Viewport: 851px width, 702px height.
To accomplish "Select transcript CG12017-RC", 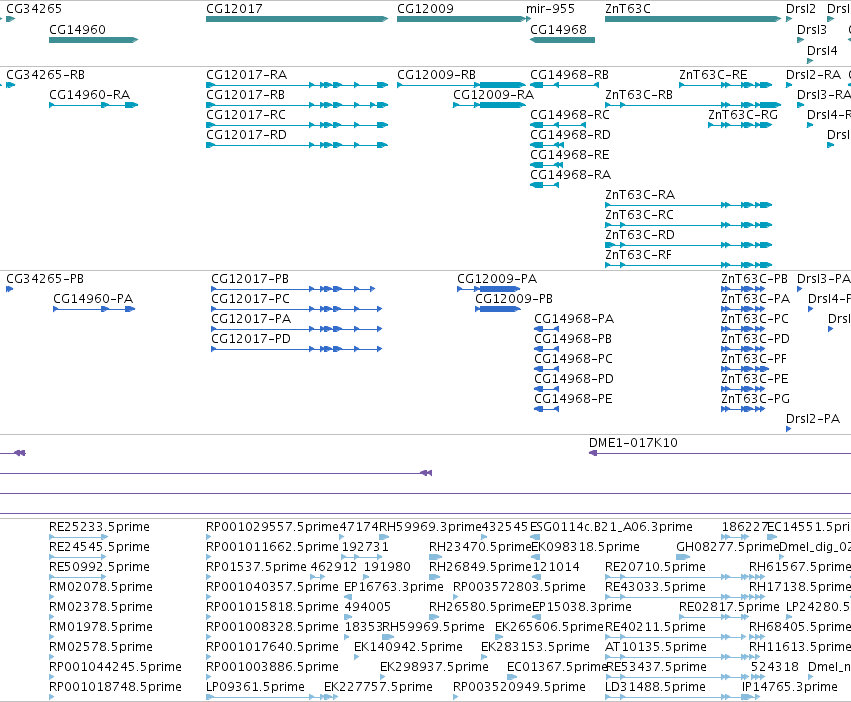I will pyautogui.click(x=297, y=125).
